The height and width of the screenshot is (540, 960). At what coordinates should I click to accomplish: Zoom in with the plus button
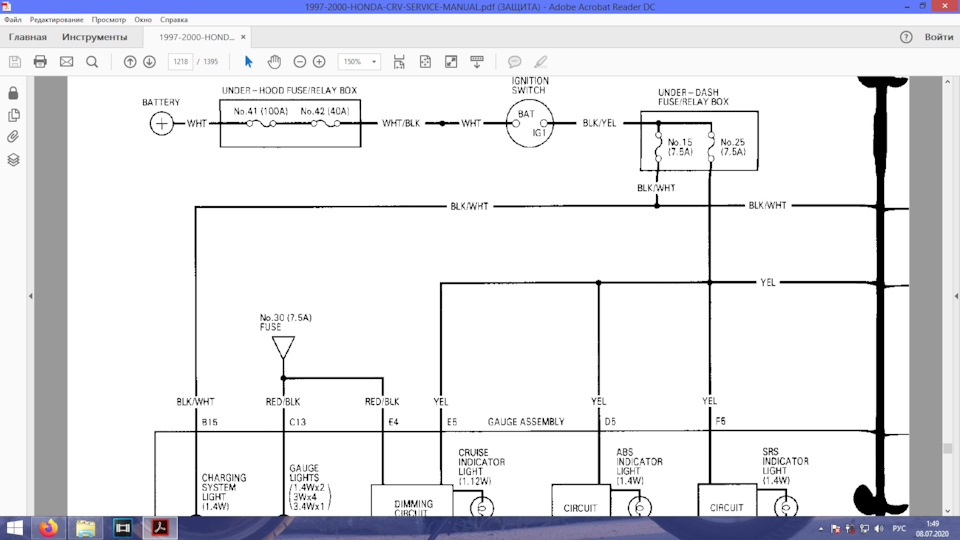(x=319, y=61)
